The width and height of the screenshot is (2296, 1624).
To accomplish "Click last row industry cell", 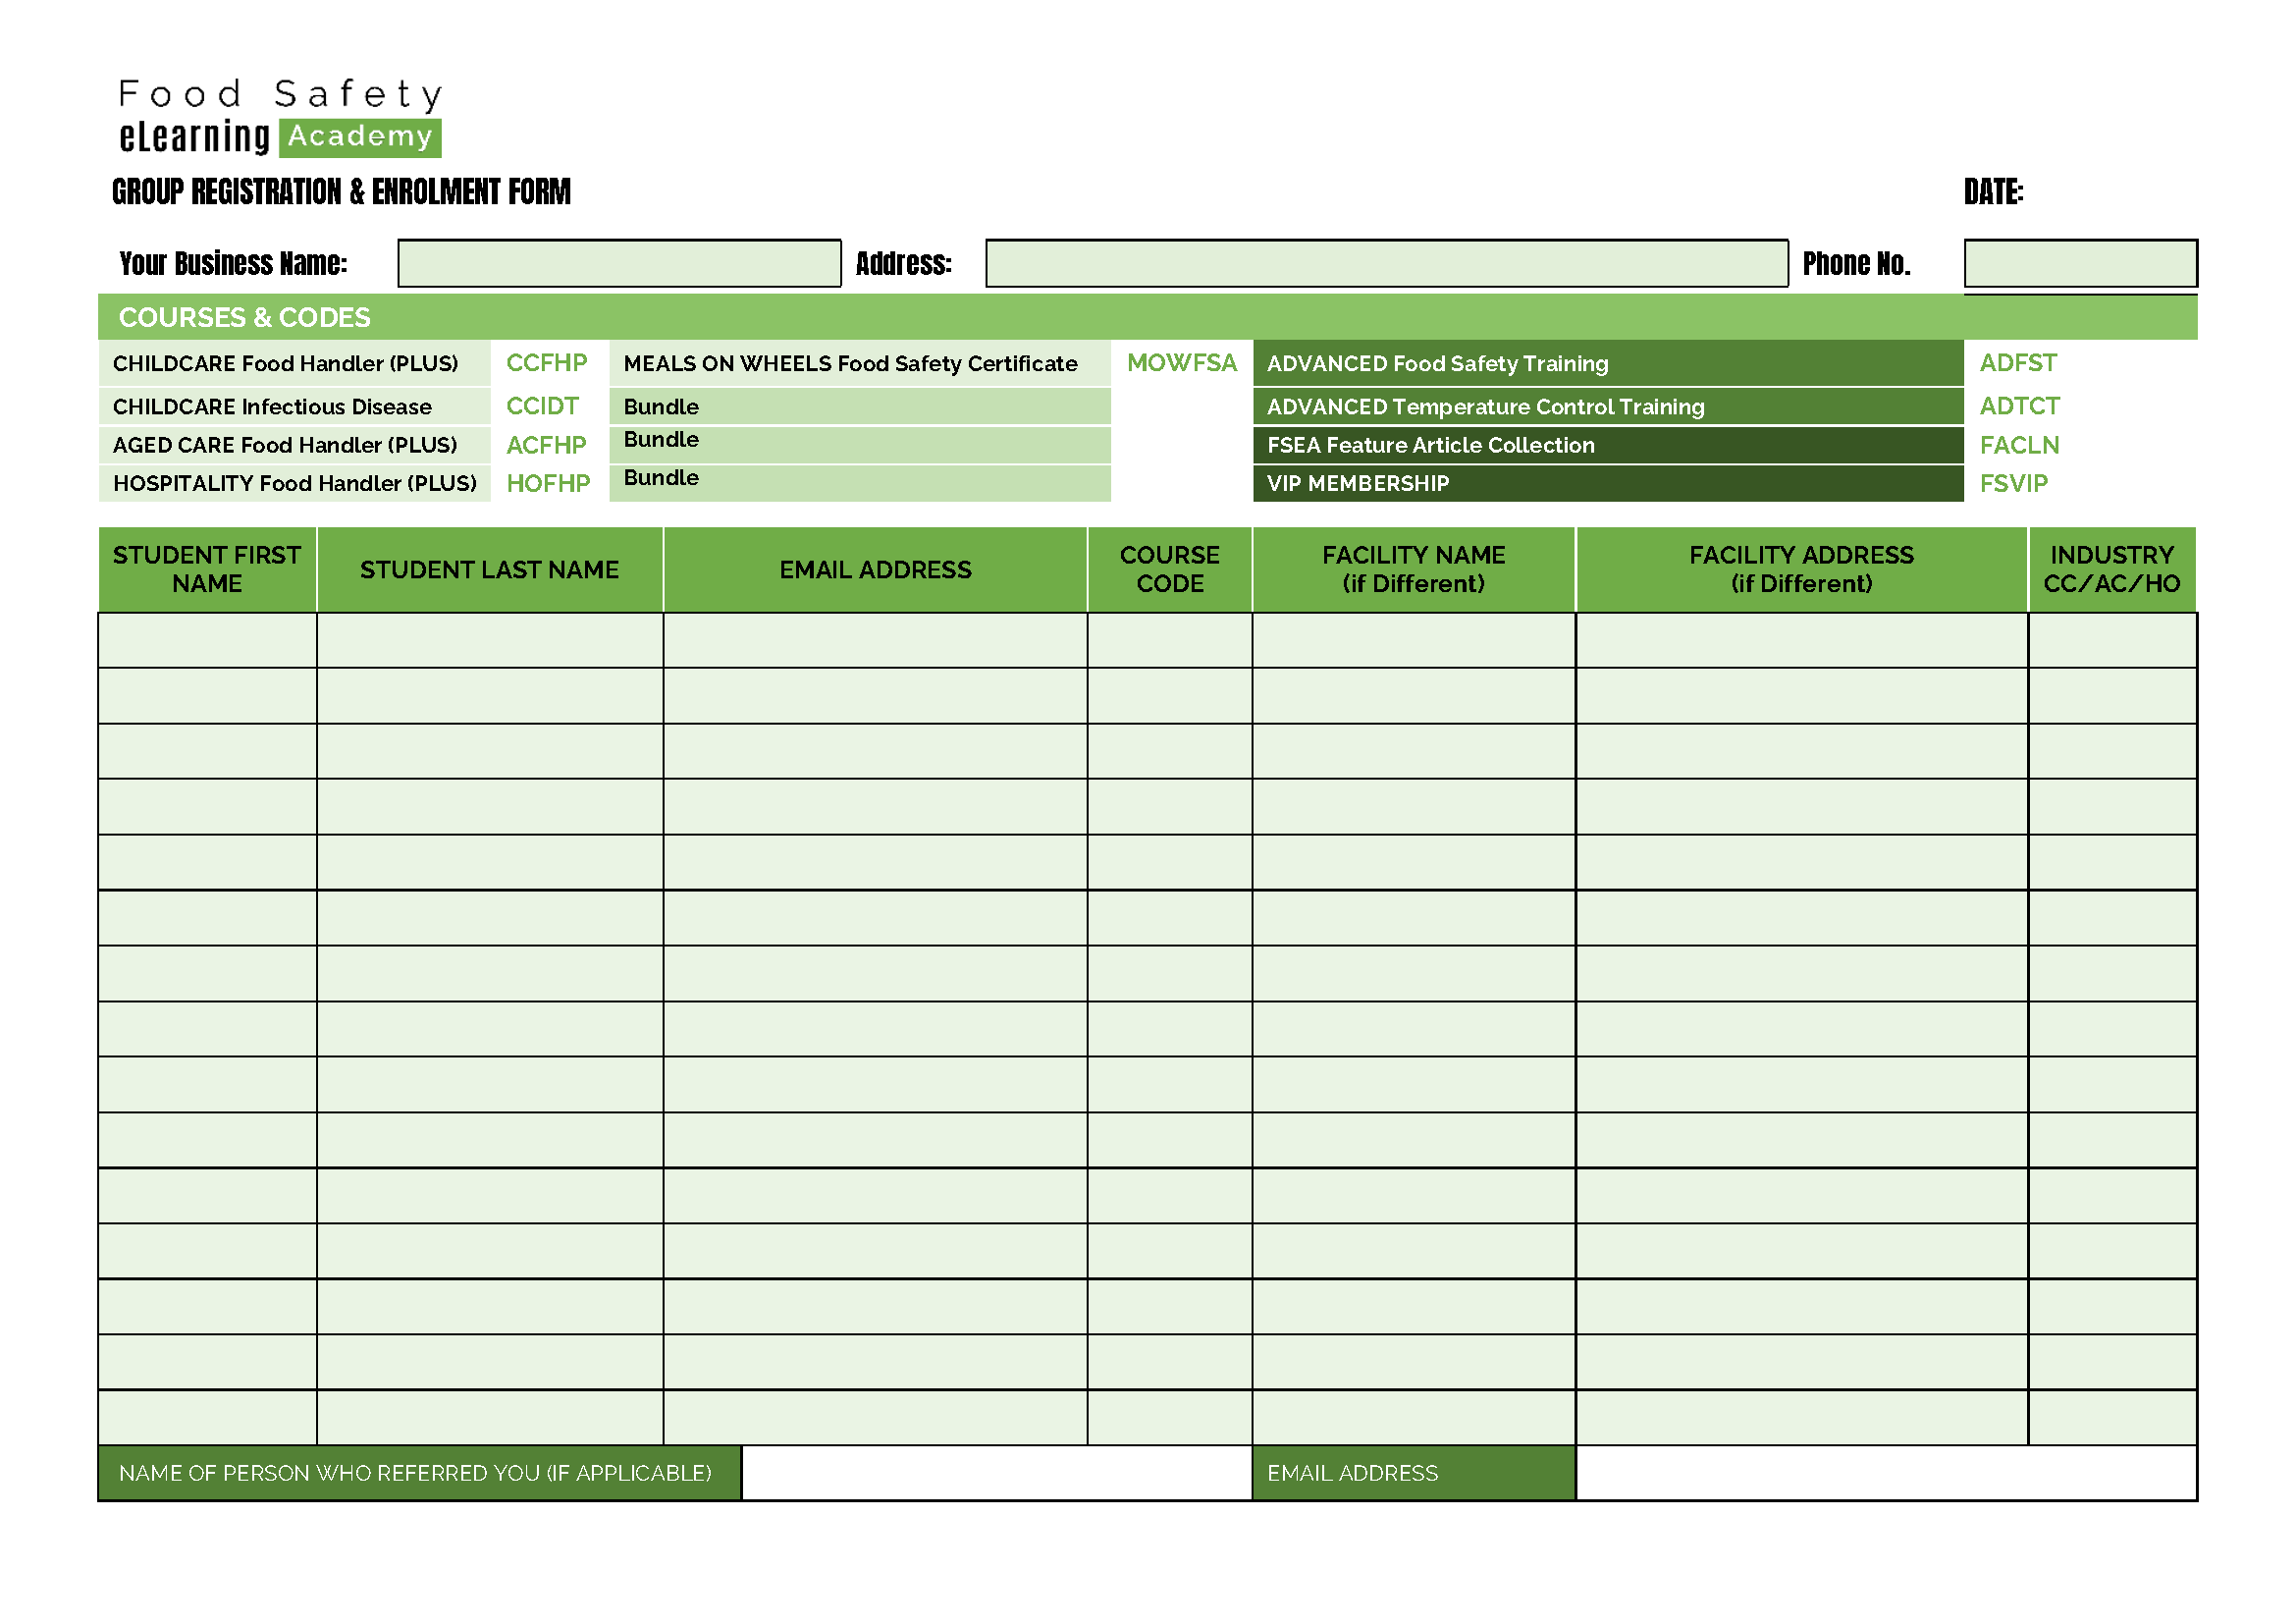I will pos(2112,1417).
